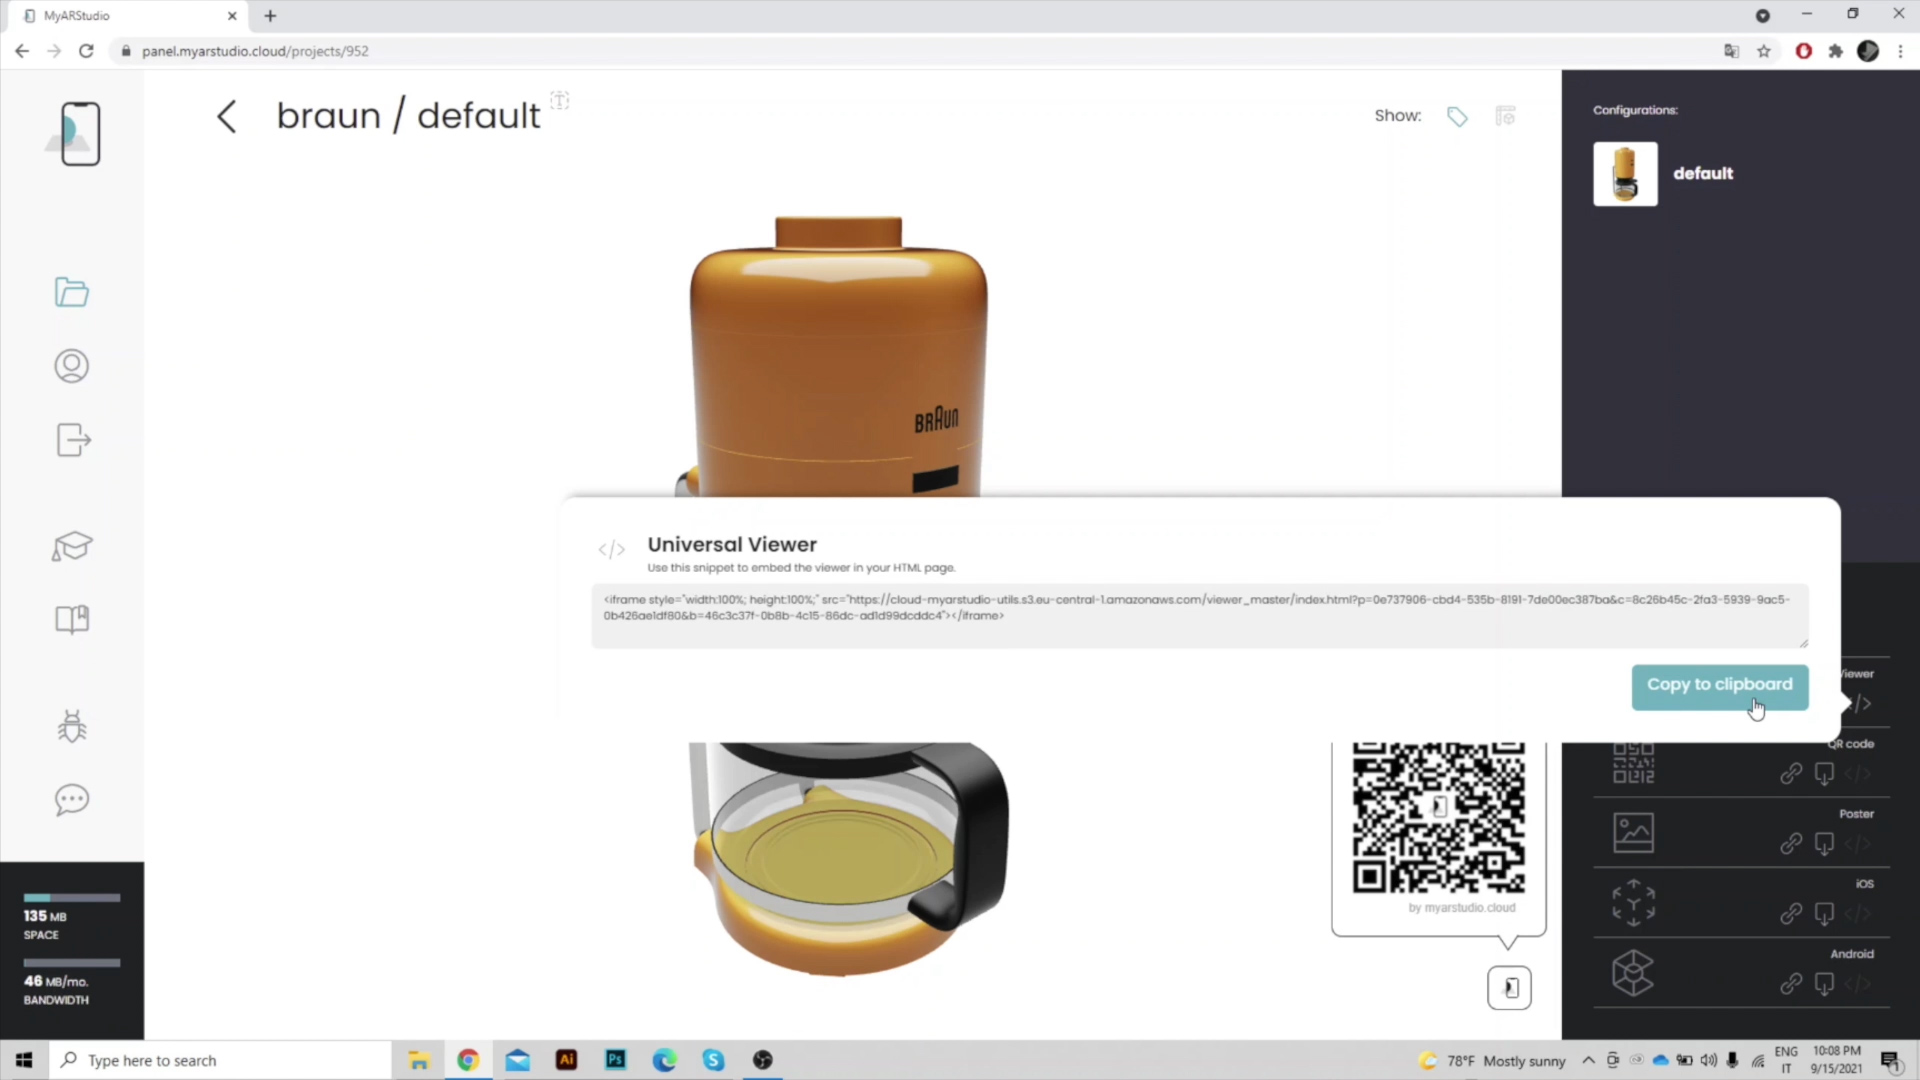Open the tutorials graduation cap icon
Screen dimensions: 1920x1080
click(x=72, y=546)
